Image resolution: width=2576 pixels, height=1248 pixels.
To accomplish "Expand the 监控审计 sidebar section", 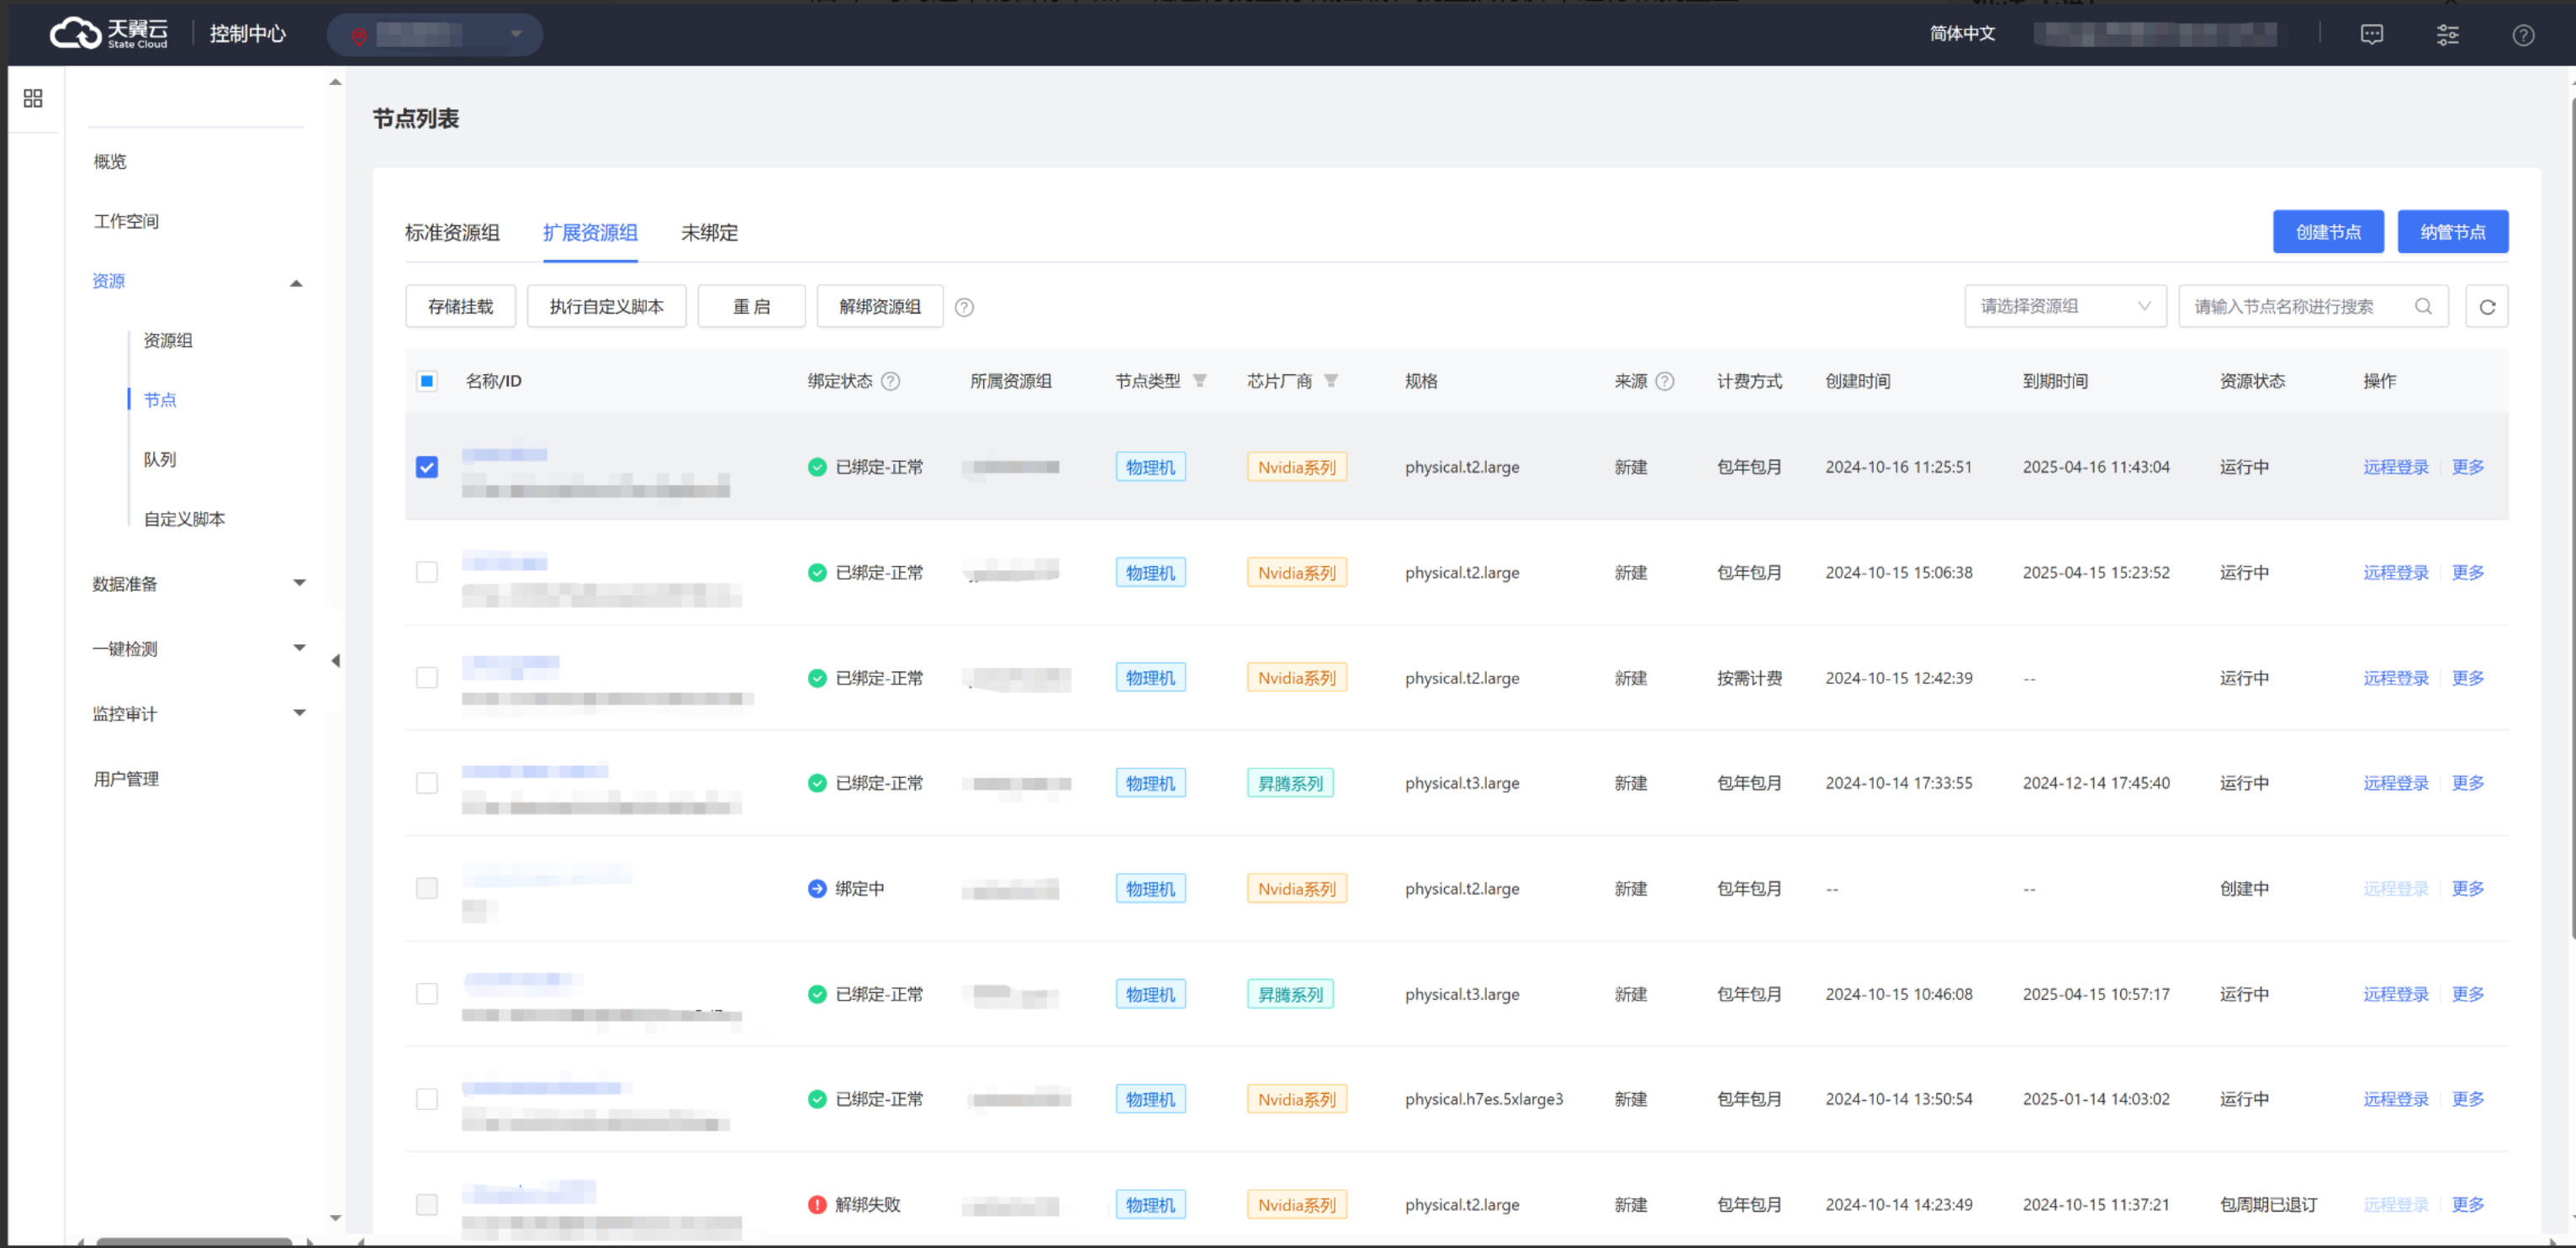I will point(299,713).
